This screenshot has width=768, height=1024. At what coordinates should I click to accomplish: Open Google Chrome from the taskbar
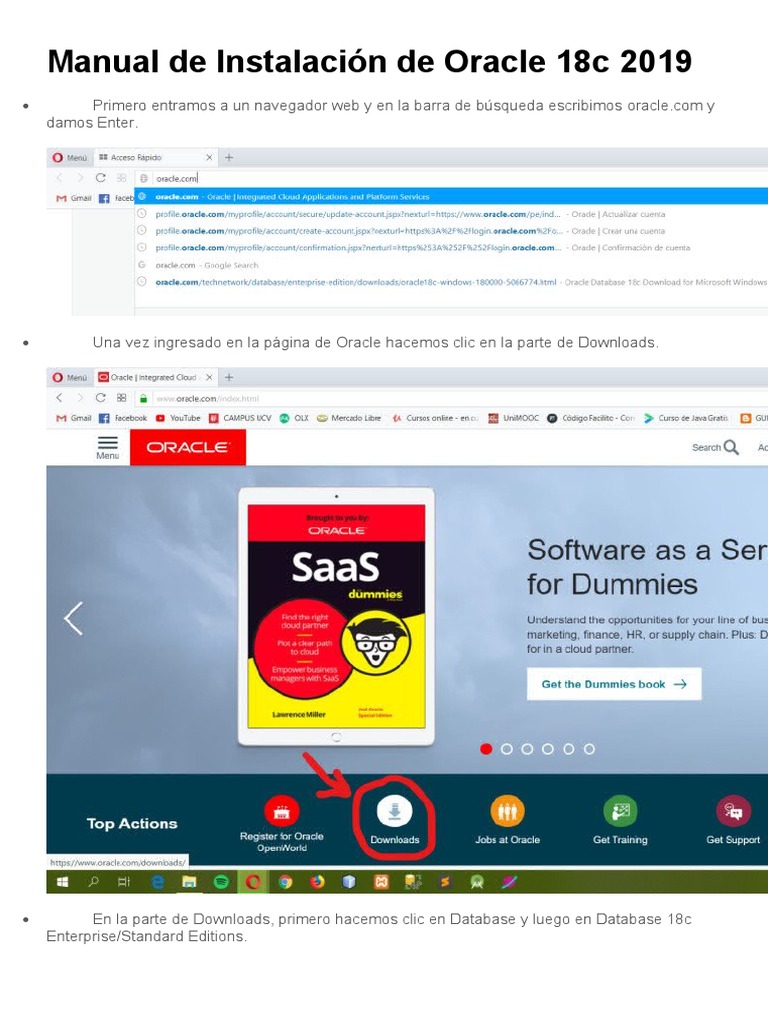285,882
